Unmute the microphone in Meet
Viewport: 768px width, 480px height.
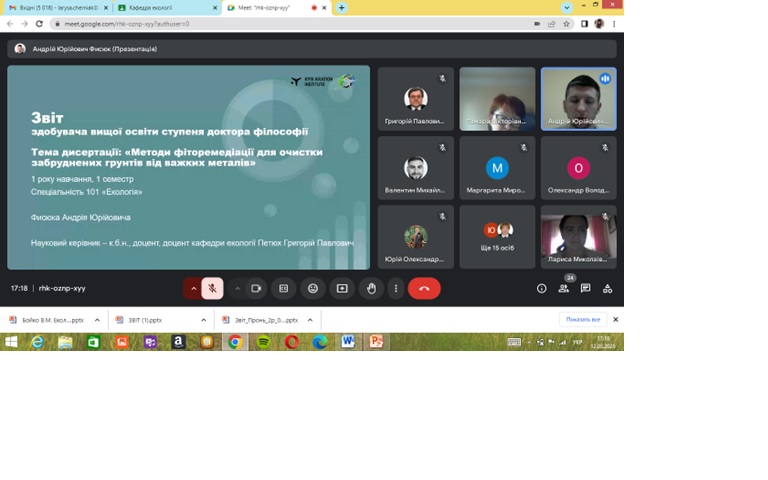click(x=212, y=288)
